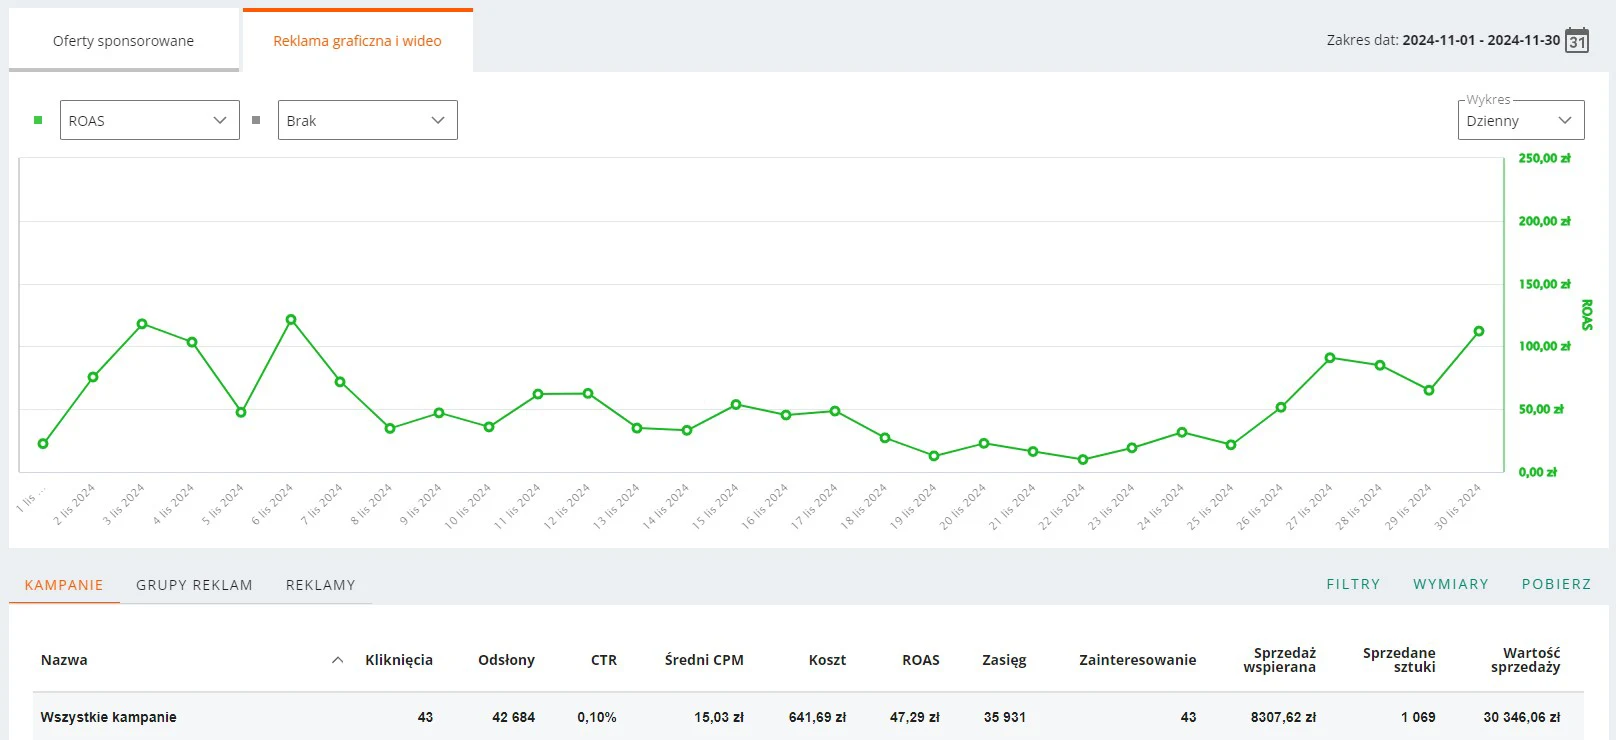Screen dimensions: 1616x740
Task: Open the date range calendar icon
Action: (x=1576, y=41)
